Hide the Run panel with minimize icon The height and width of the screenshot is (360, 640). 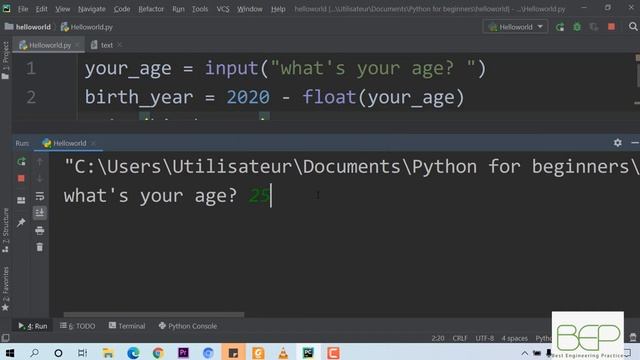[x=635, y=142]
